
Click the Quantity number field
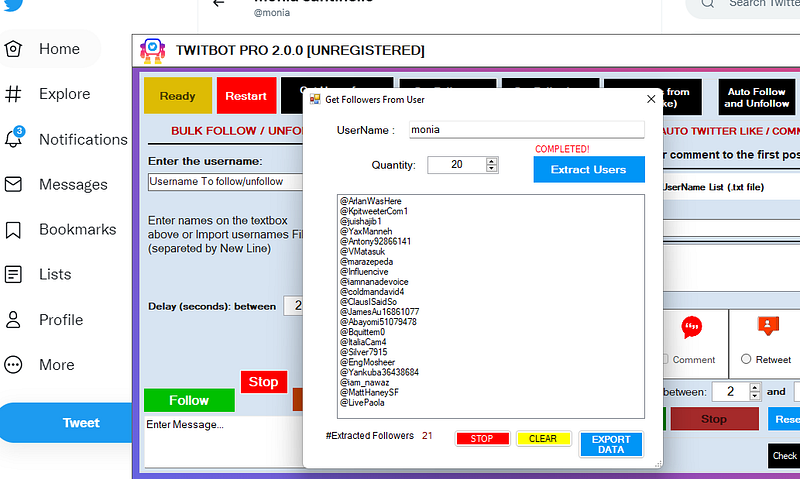457,165
